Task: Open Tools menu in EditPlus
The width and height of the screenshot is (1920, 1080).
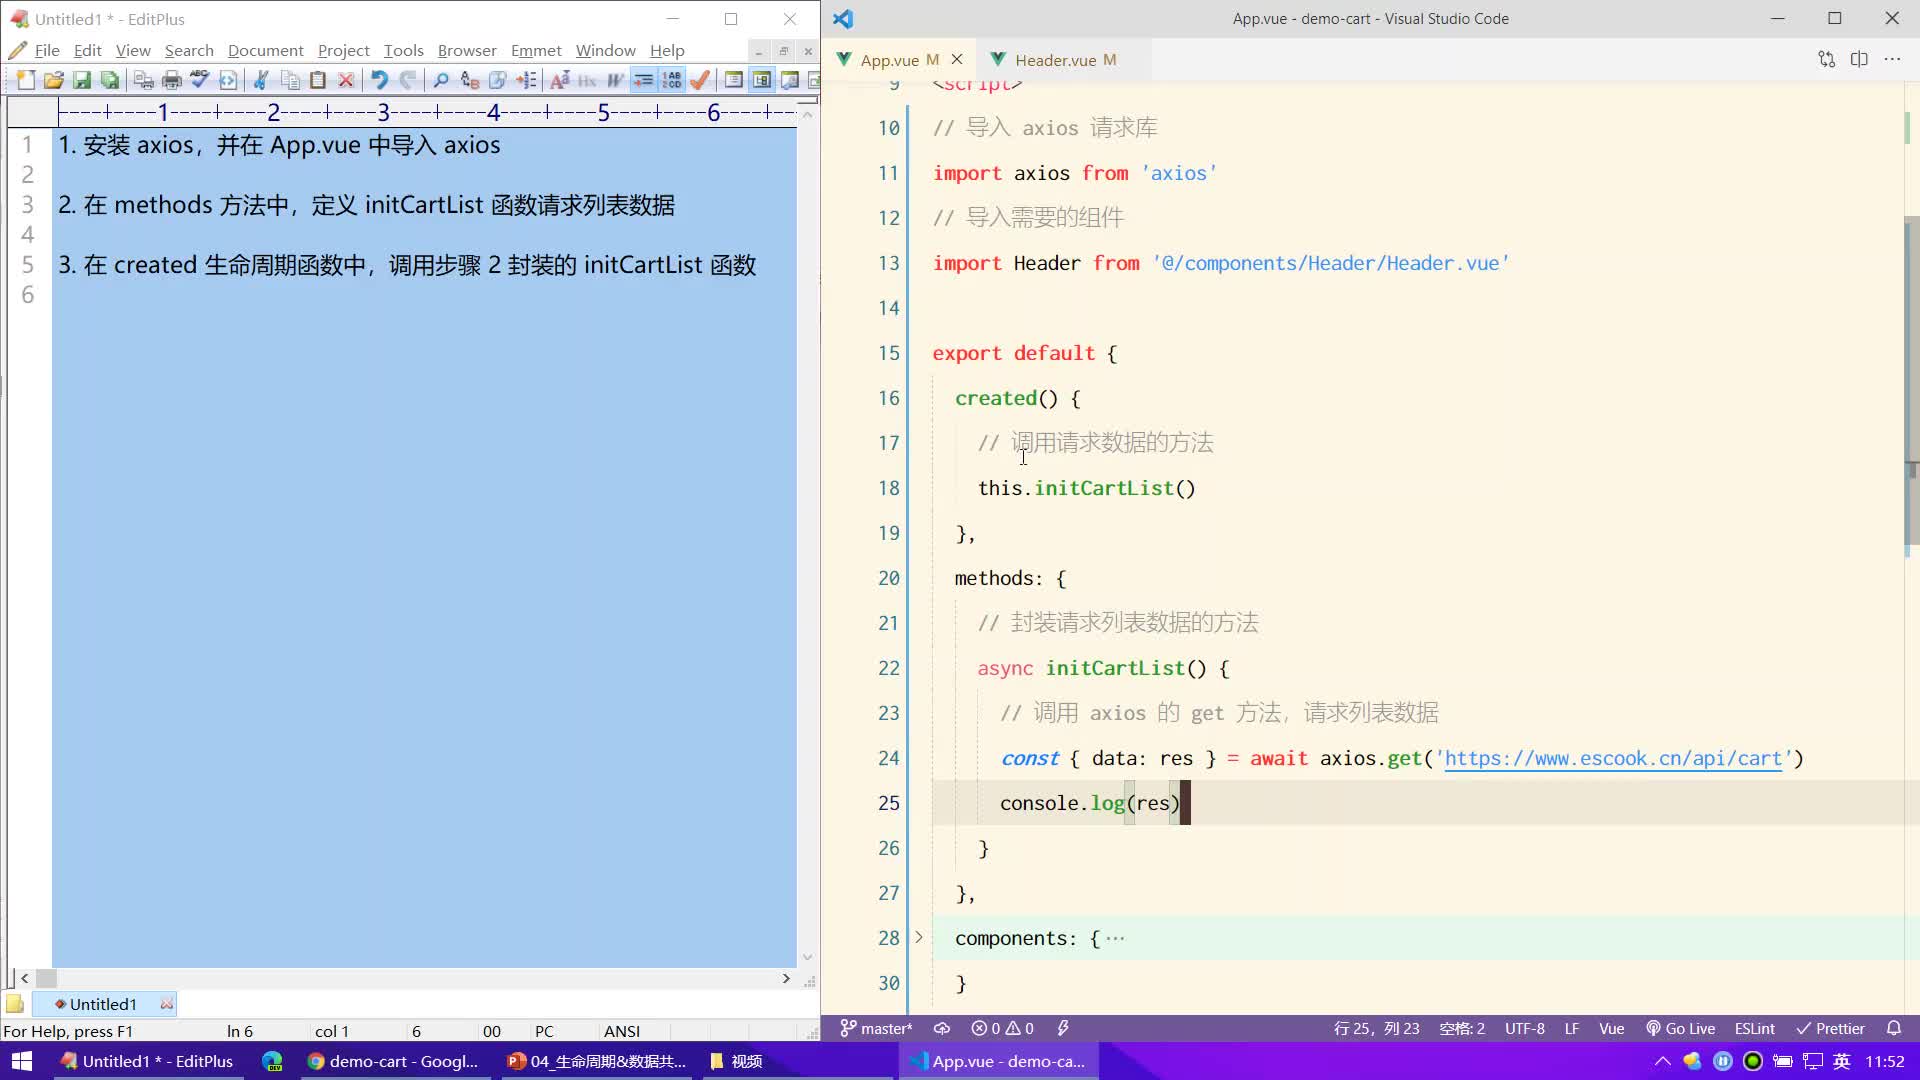Action: tap(403, 50)
